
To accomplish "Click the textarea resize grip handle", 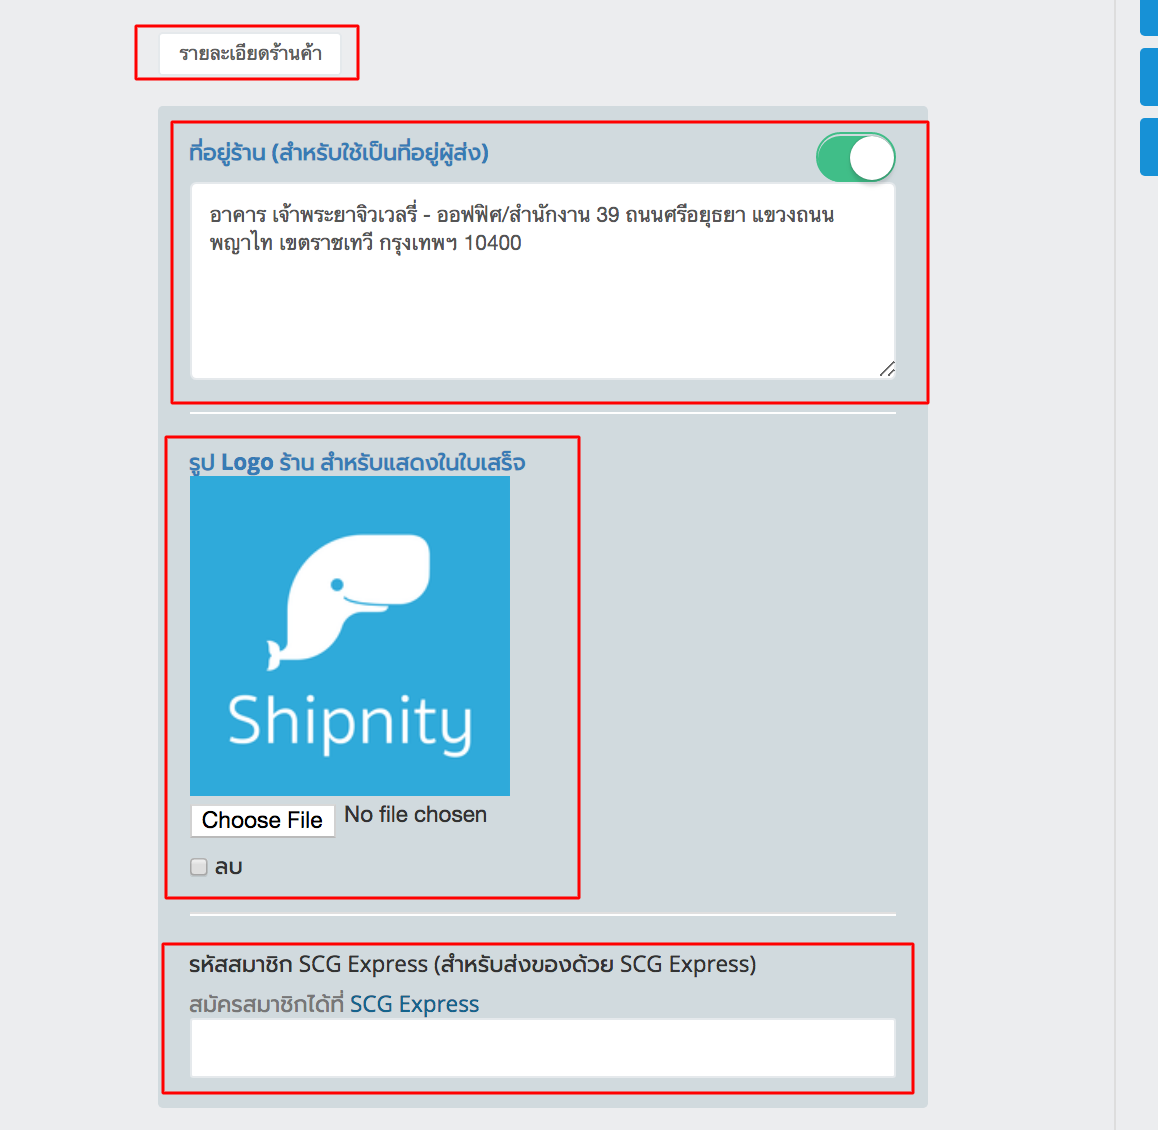I will click(888, 370).
